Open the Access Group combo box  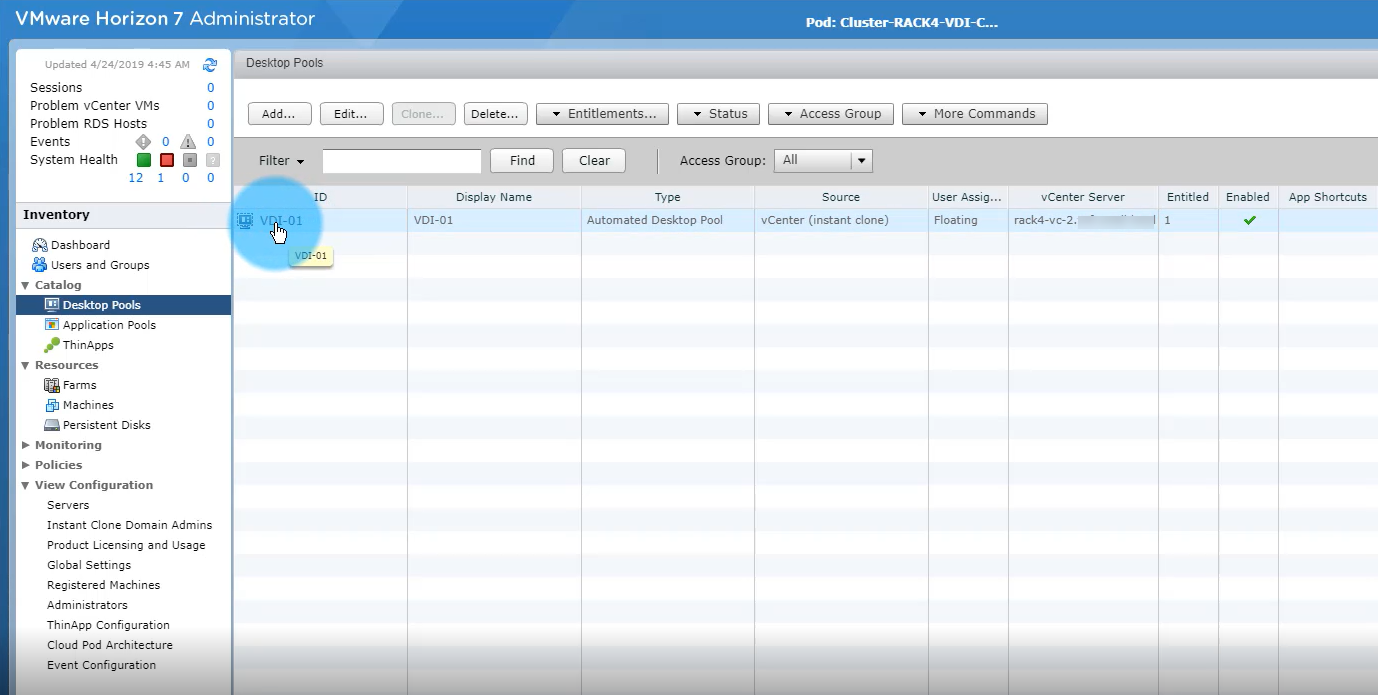823,161
